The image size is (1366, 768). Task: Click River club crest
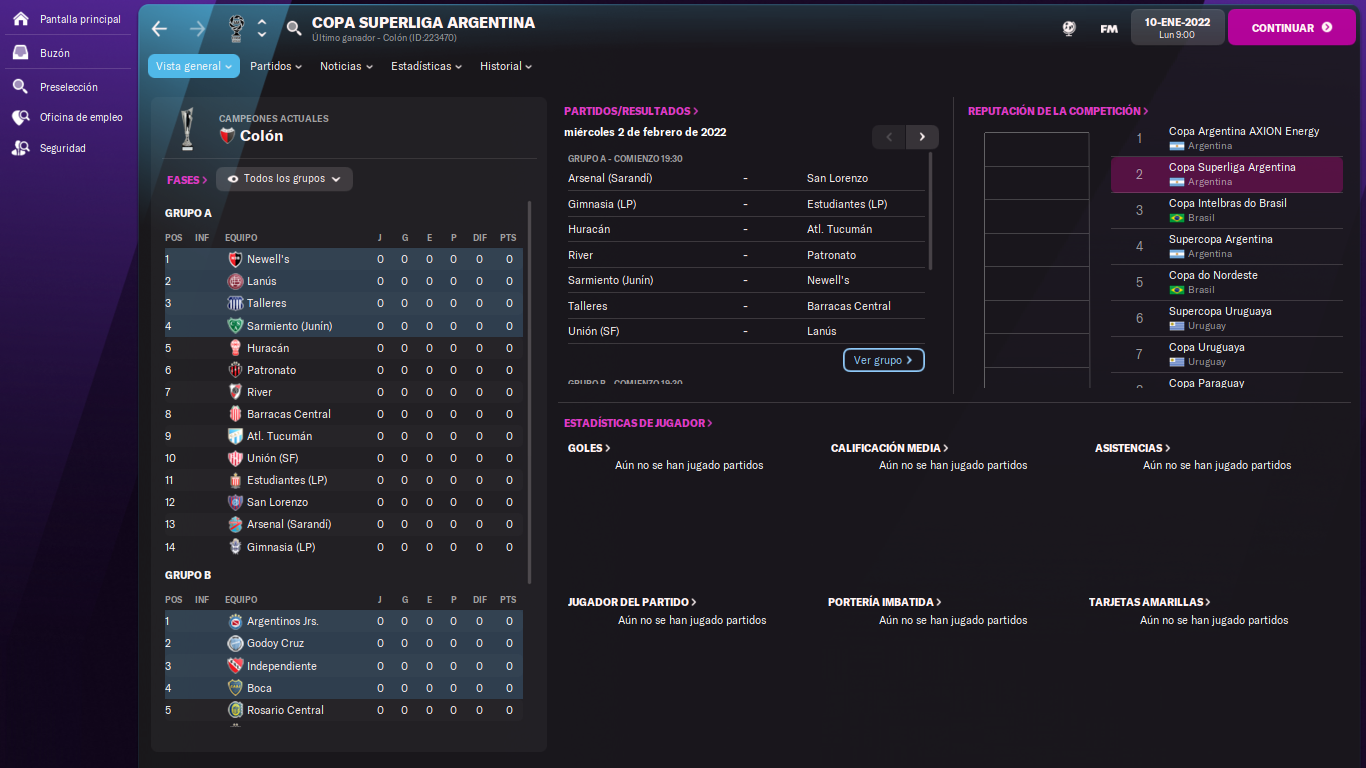(x=235, y=392)
